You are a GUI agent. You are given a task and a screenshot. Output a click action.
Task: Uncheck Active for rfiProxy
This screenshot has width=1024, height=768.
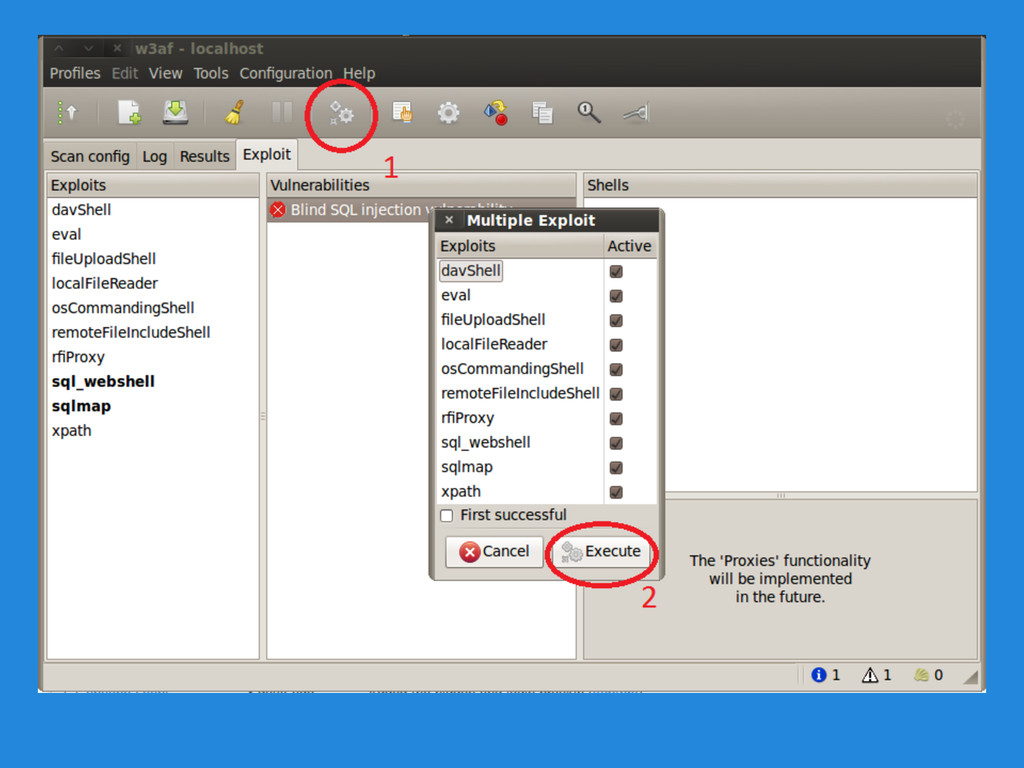[x=616, y=419]
